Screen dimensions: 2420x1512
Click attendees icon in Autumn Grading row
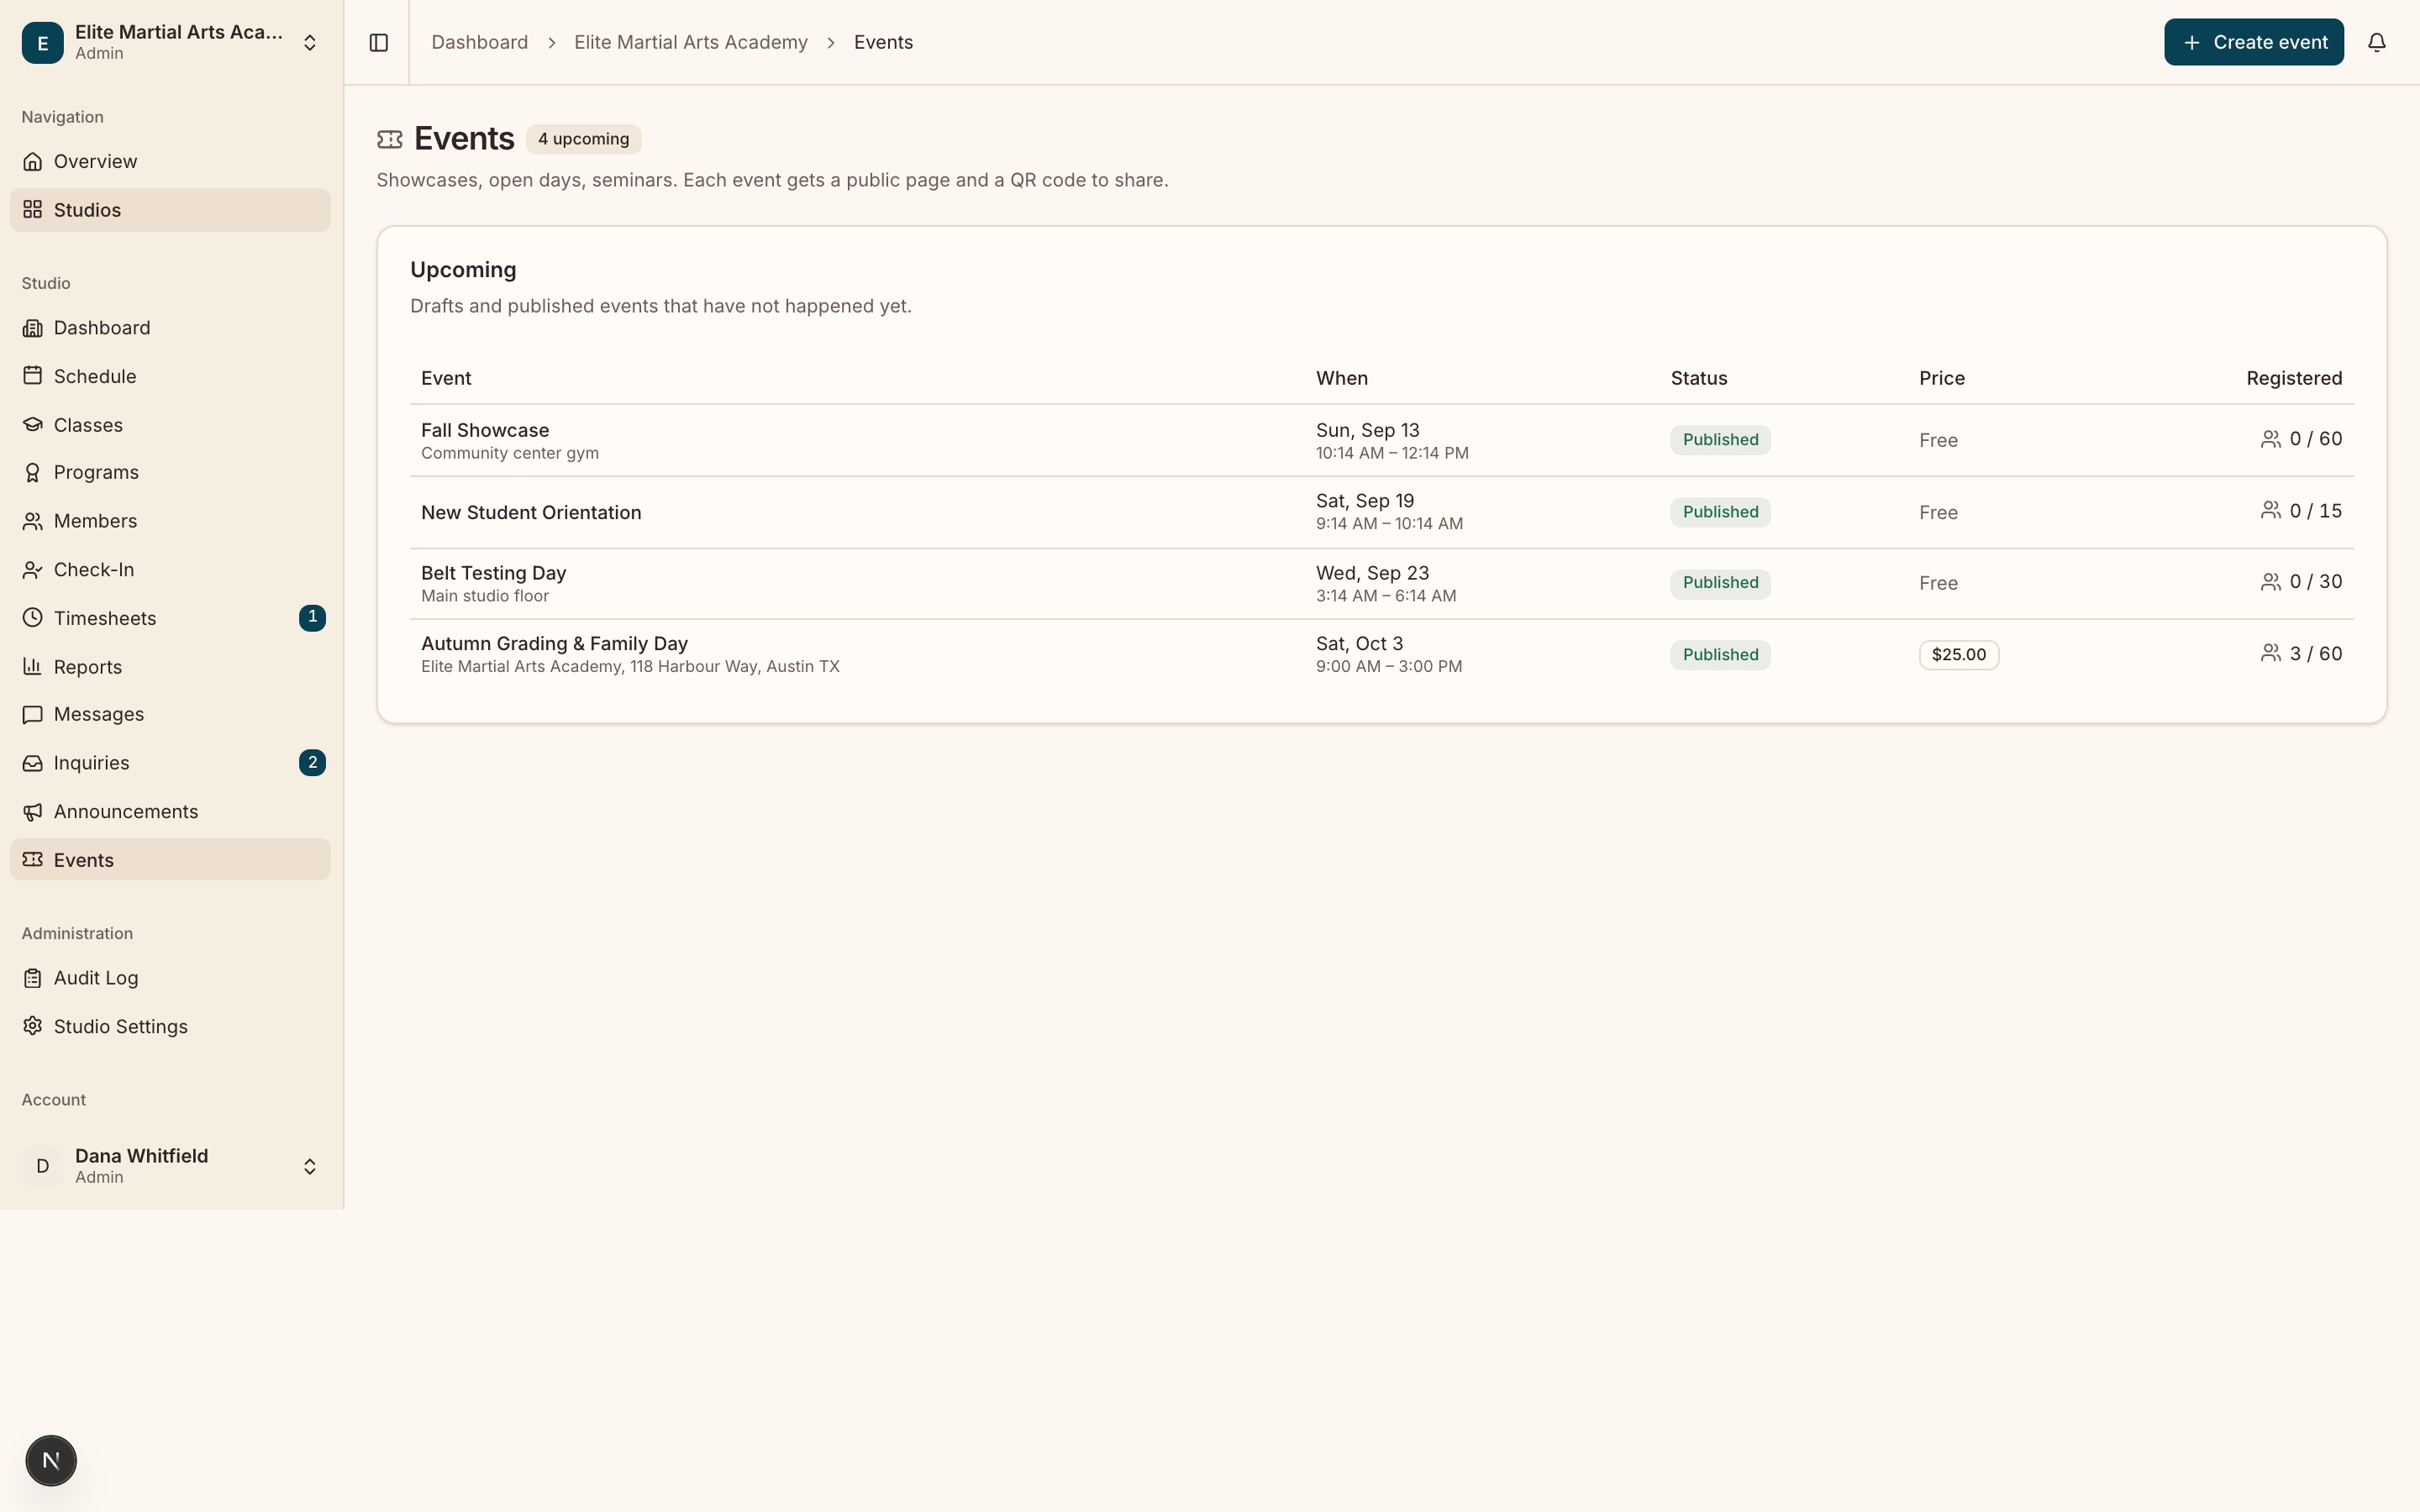click(x=2270, y=654)
